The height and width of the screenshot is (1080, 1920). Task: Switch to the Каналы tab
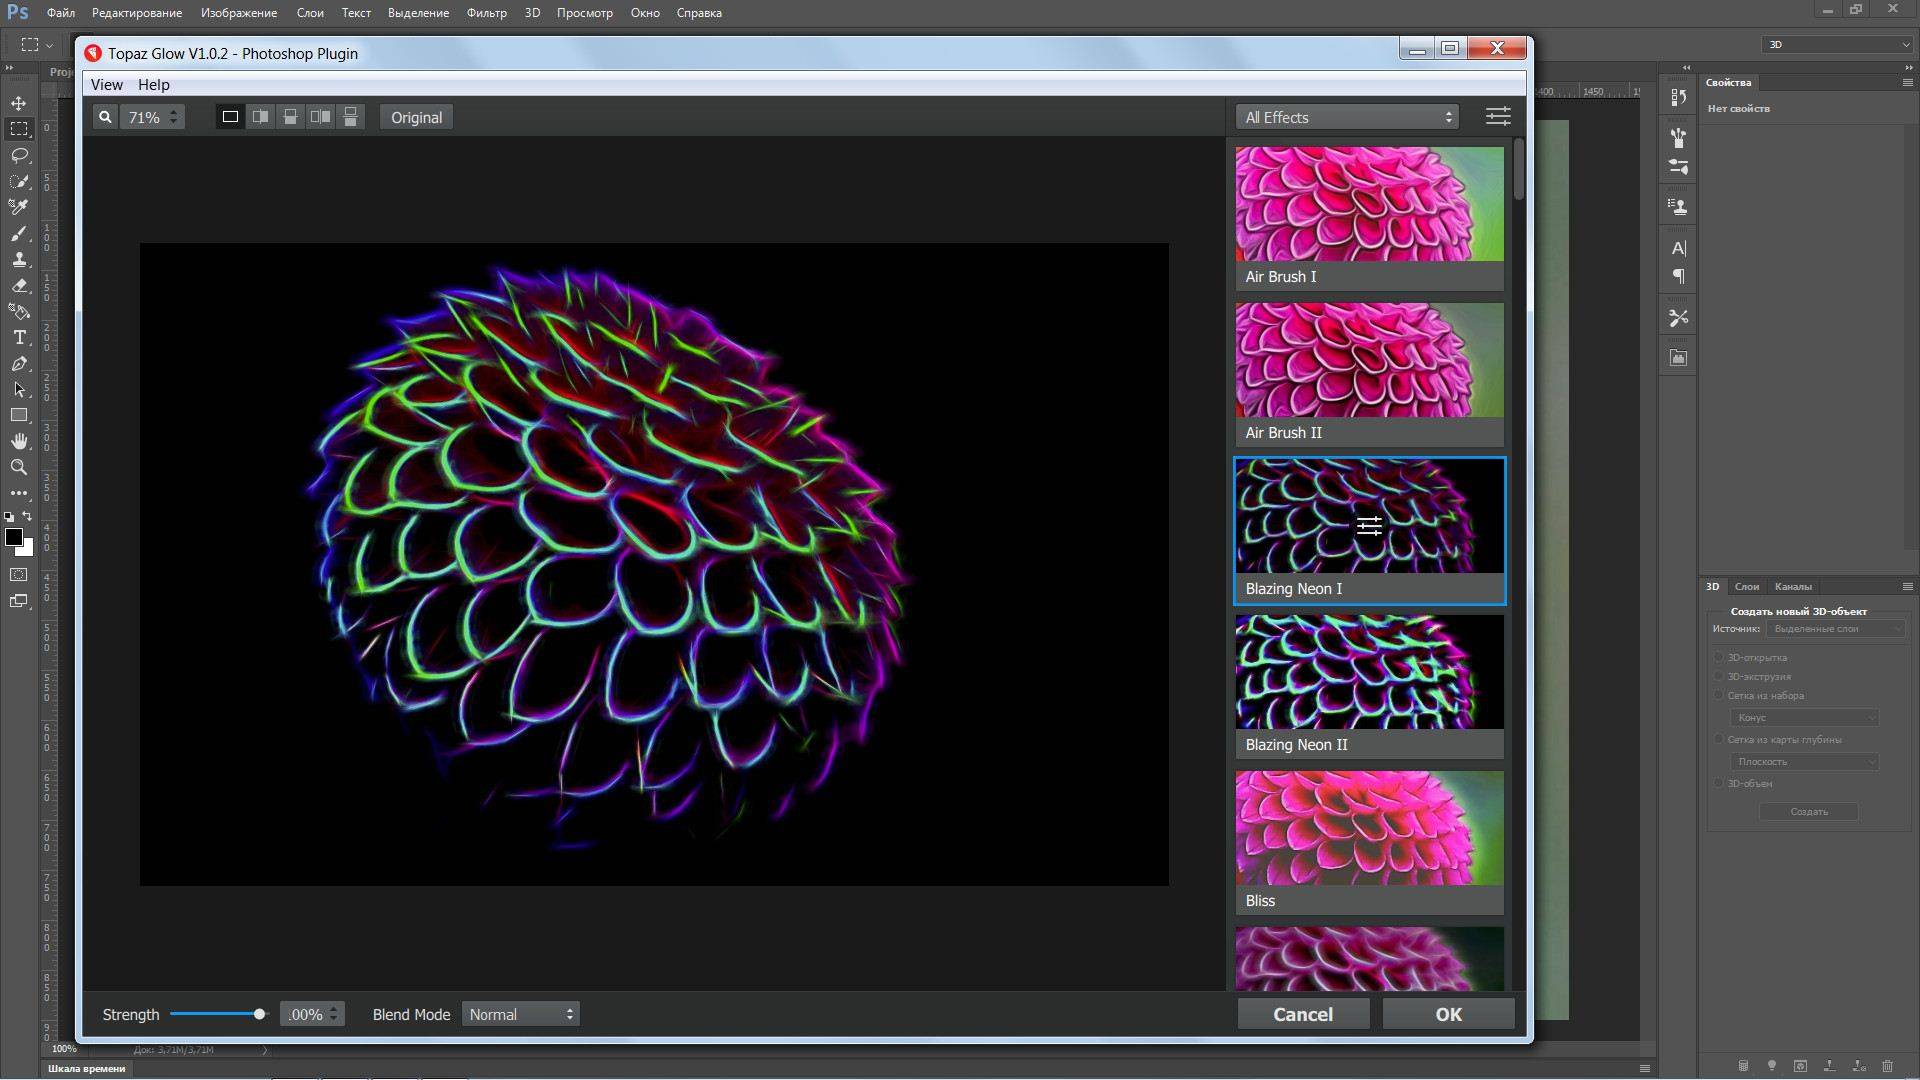pyautogui.click(x=1793, y=586)
